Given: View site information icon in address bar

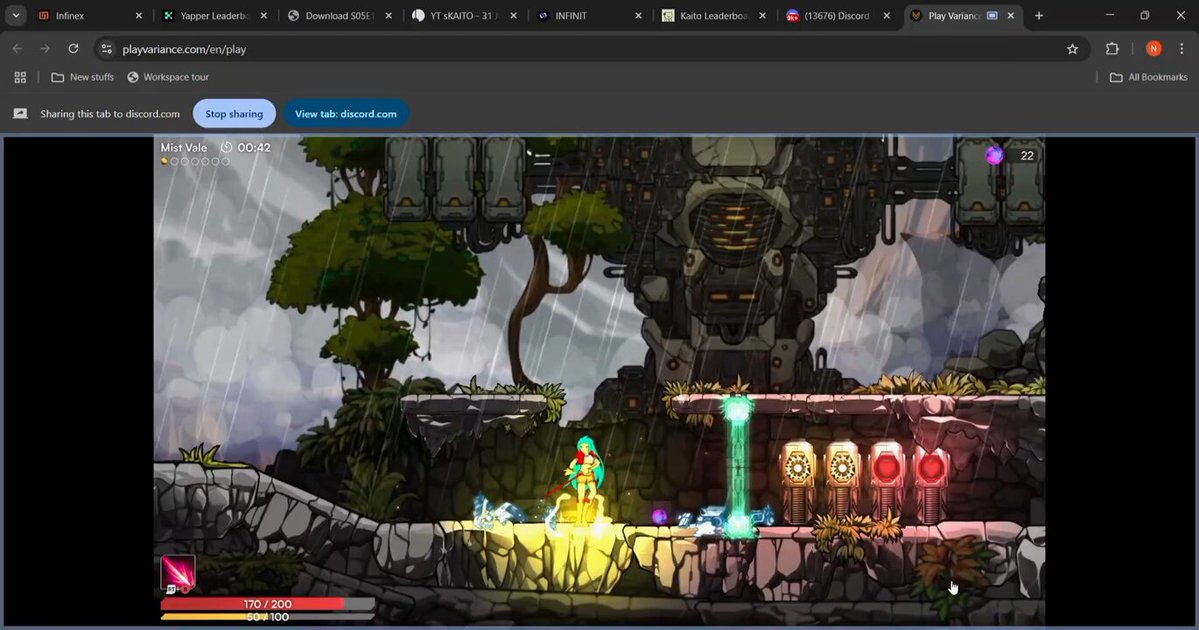Looking at the screenshot, I should coord(107,49).
